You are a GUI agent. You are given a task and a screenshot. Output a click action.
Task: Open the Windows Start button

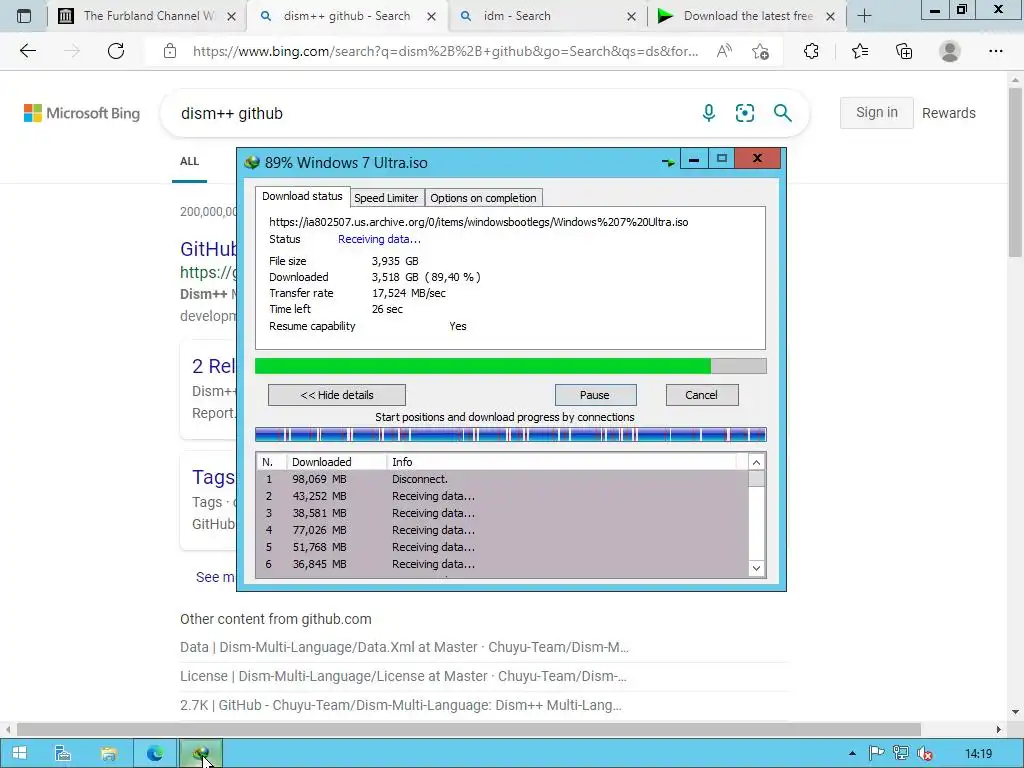click(x=20, y=753)
